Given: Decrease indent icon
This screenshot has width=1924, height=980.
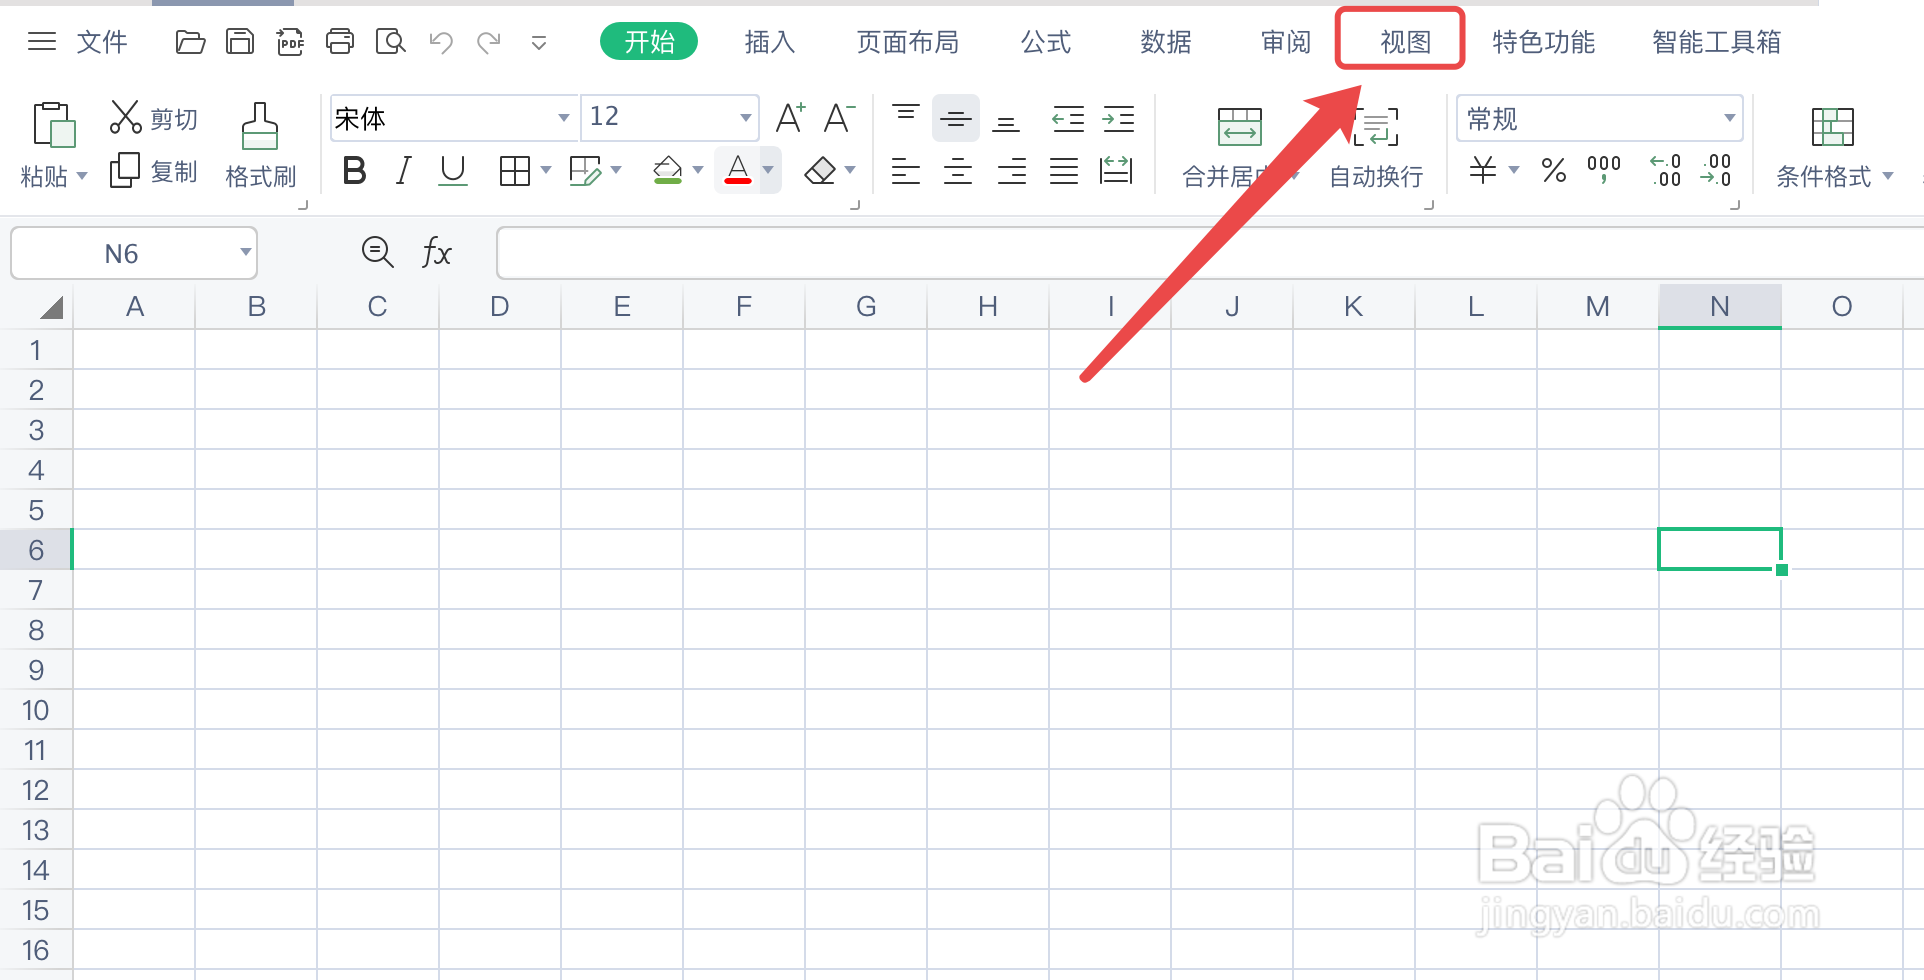Looking at the screenshot, I should tap(1068, 120).
